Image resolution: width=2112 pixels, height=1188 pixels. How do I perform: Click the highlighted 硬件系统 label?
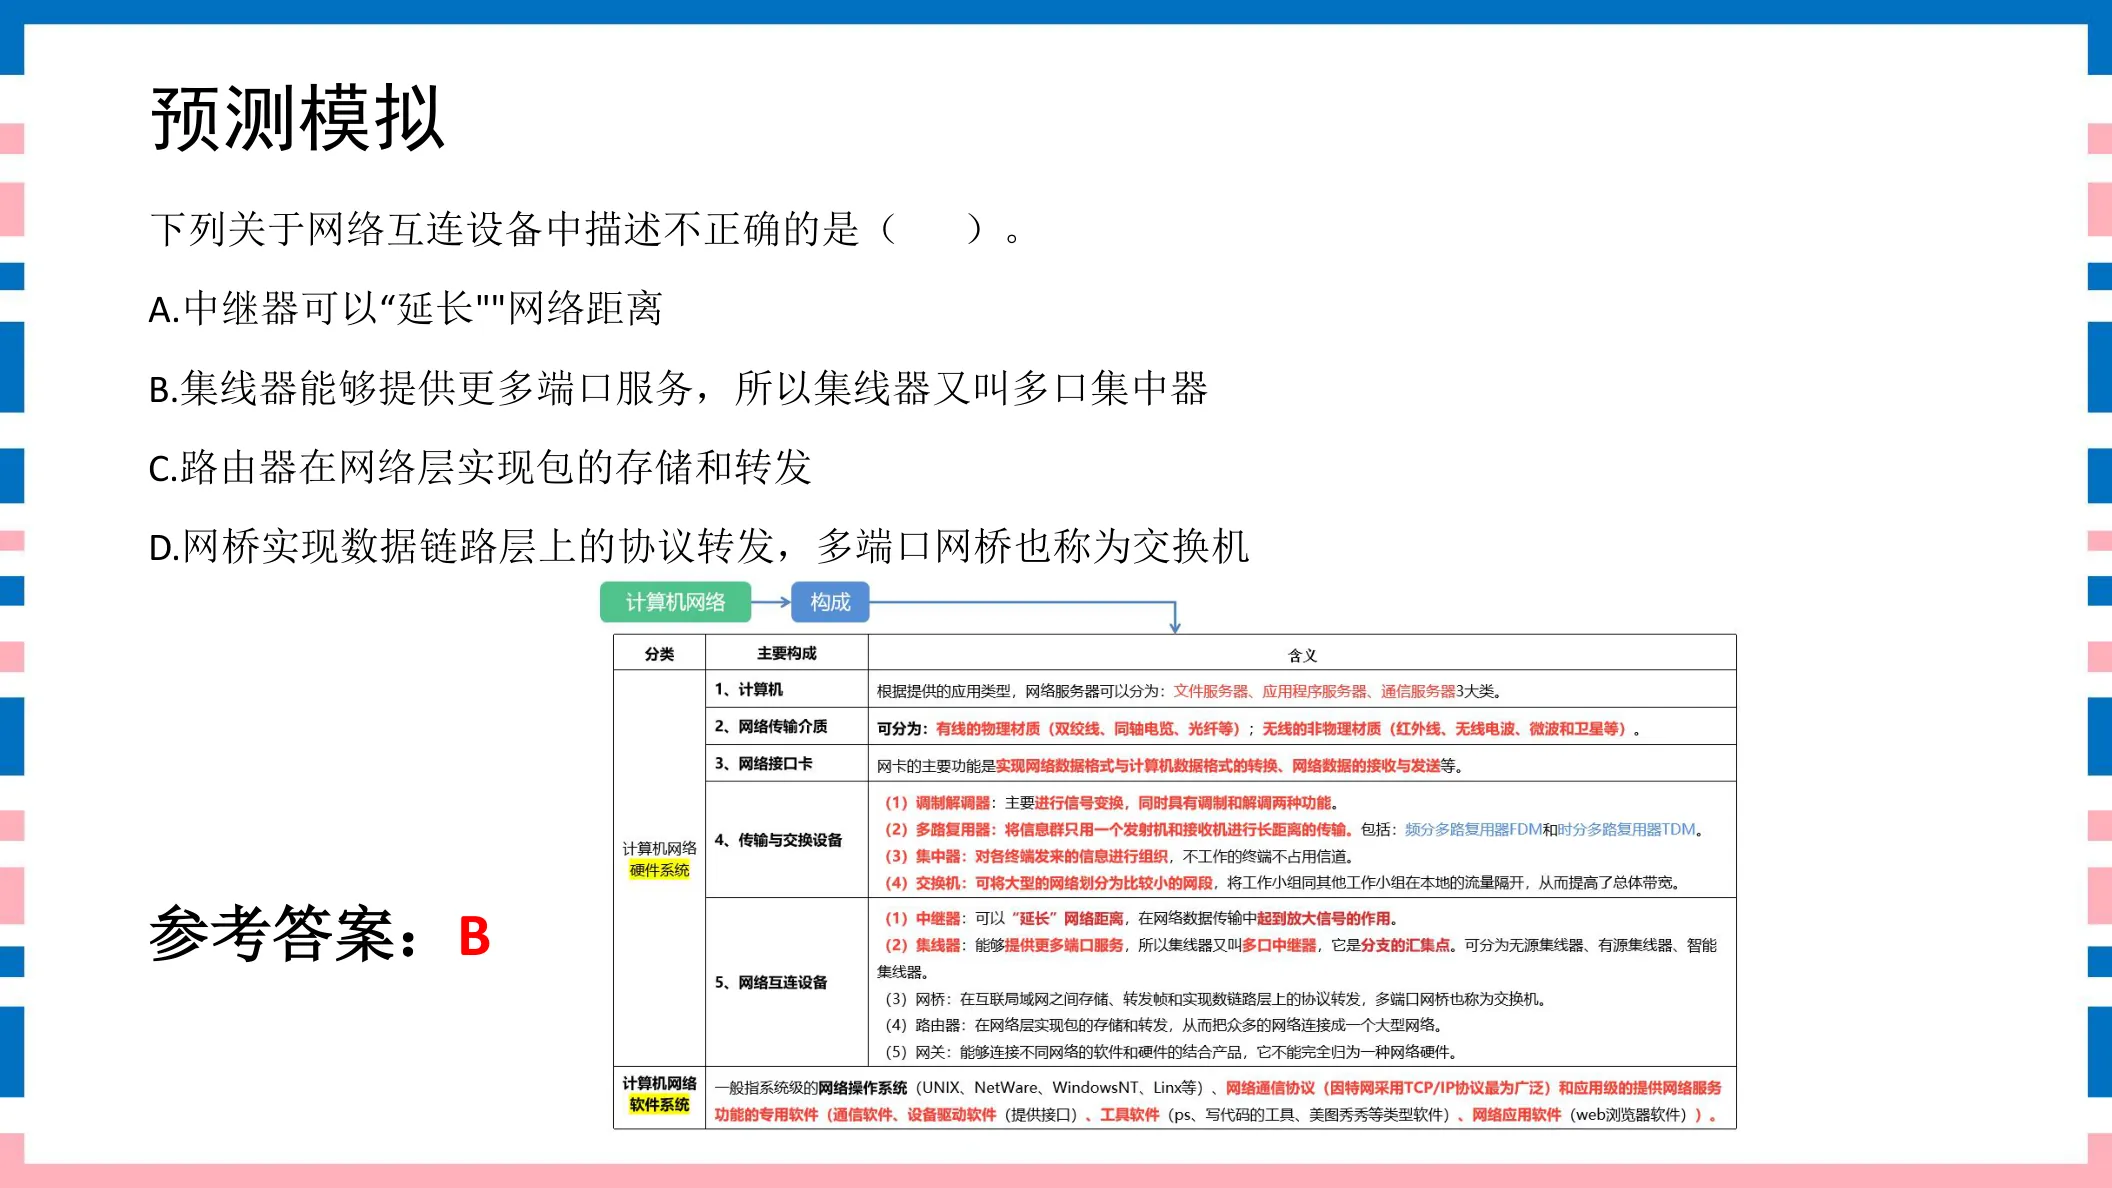(x=659, y=870)
